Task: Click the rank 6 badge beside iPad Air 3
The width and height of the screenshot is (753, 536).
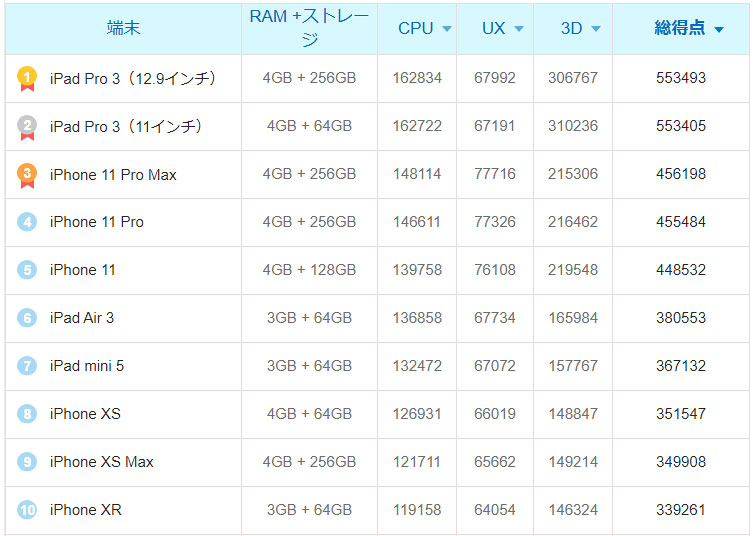Action: click(x=27, y=318)
